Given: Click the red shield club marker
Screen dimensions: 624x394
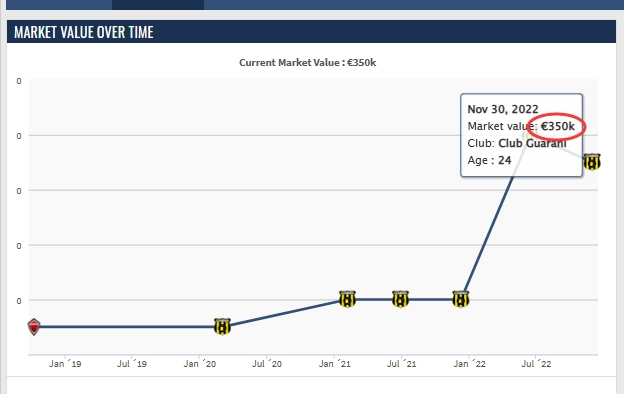Looking at the screenshot, I should (x=34, y=327).
